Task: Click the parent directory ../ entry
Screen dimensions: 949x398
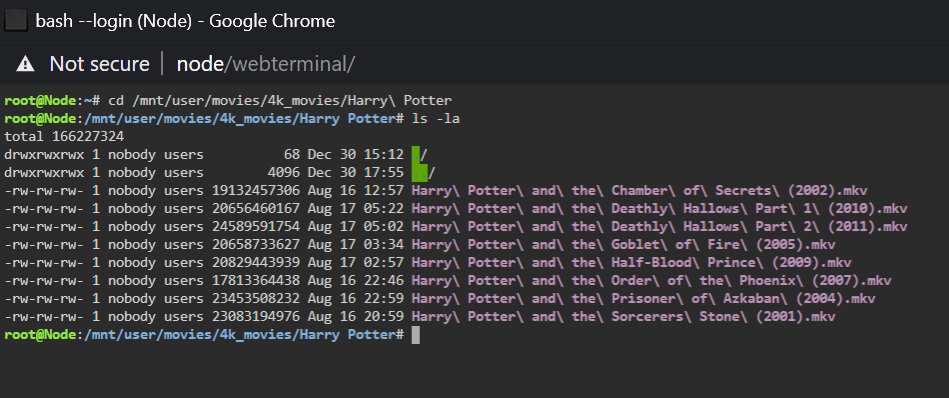Action: coord(423,173)
